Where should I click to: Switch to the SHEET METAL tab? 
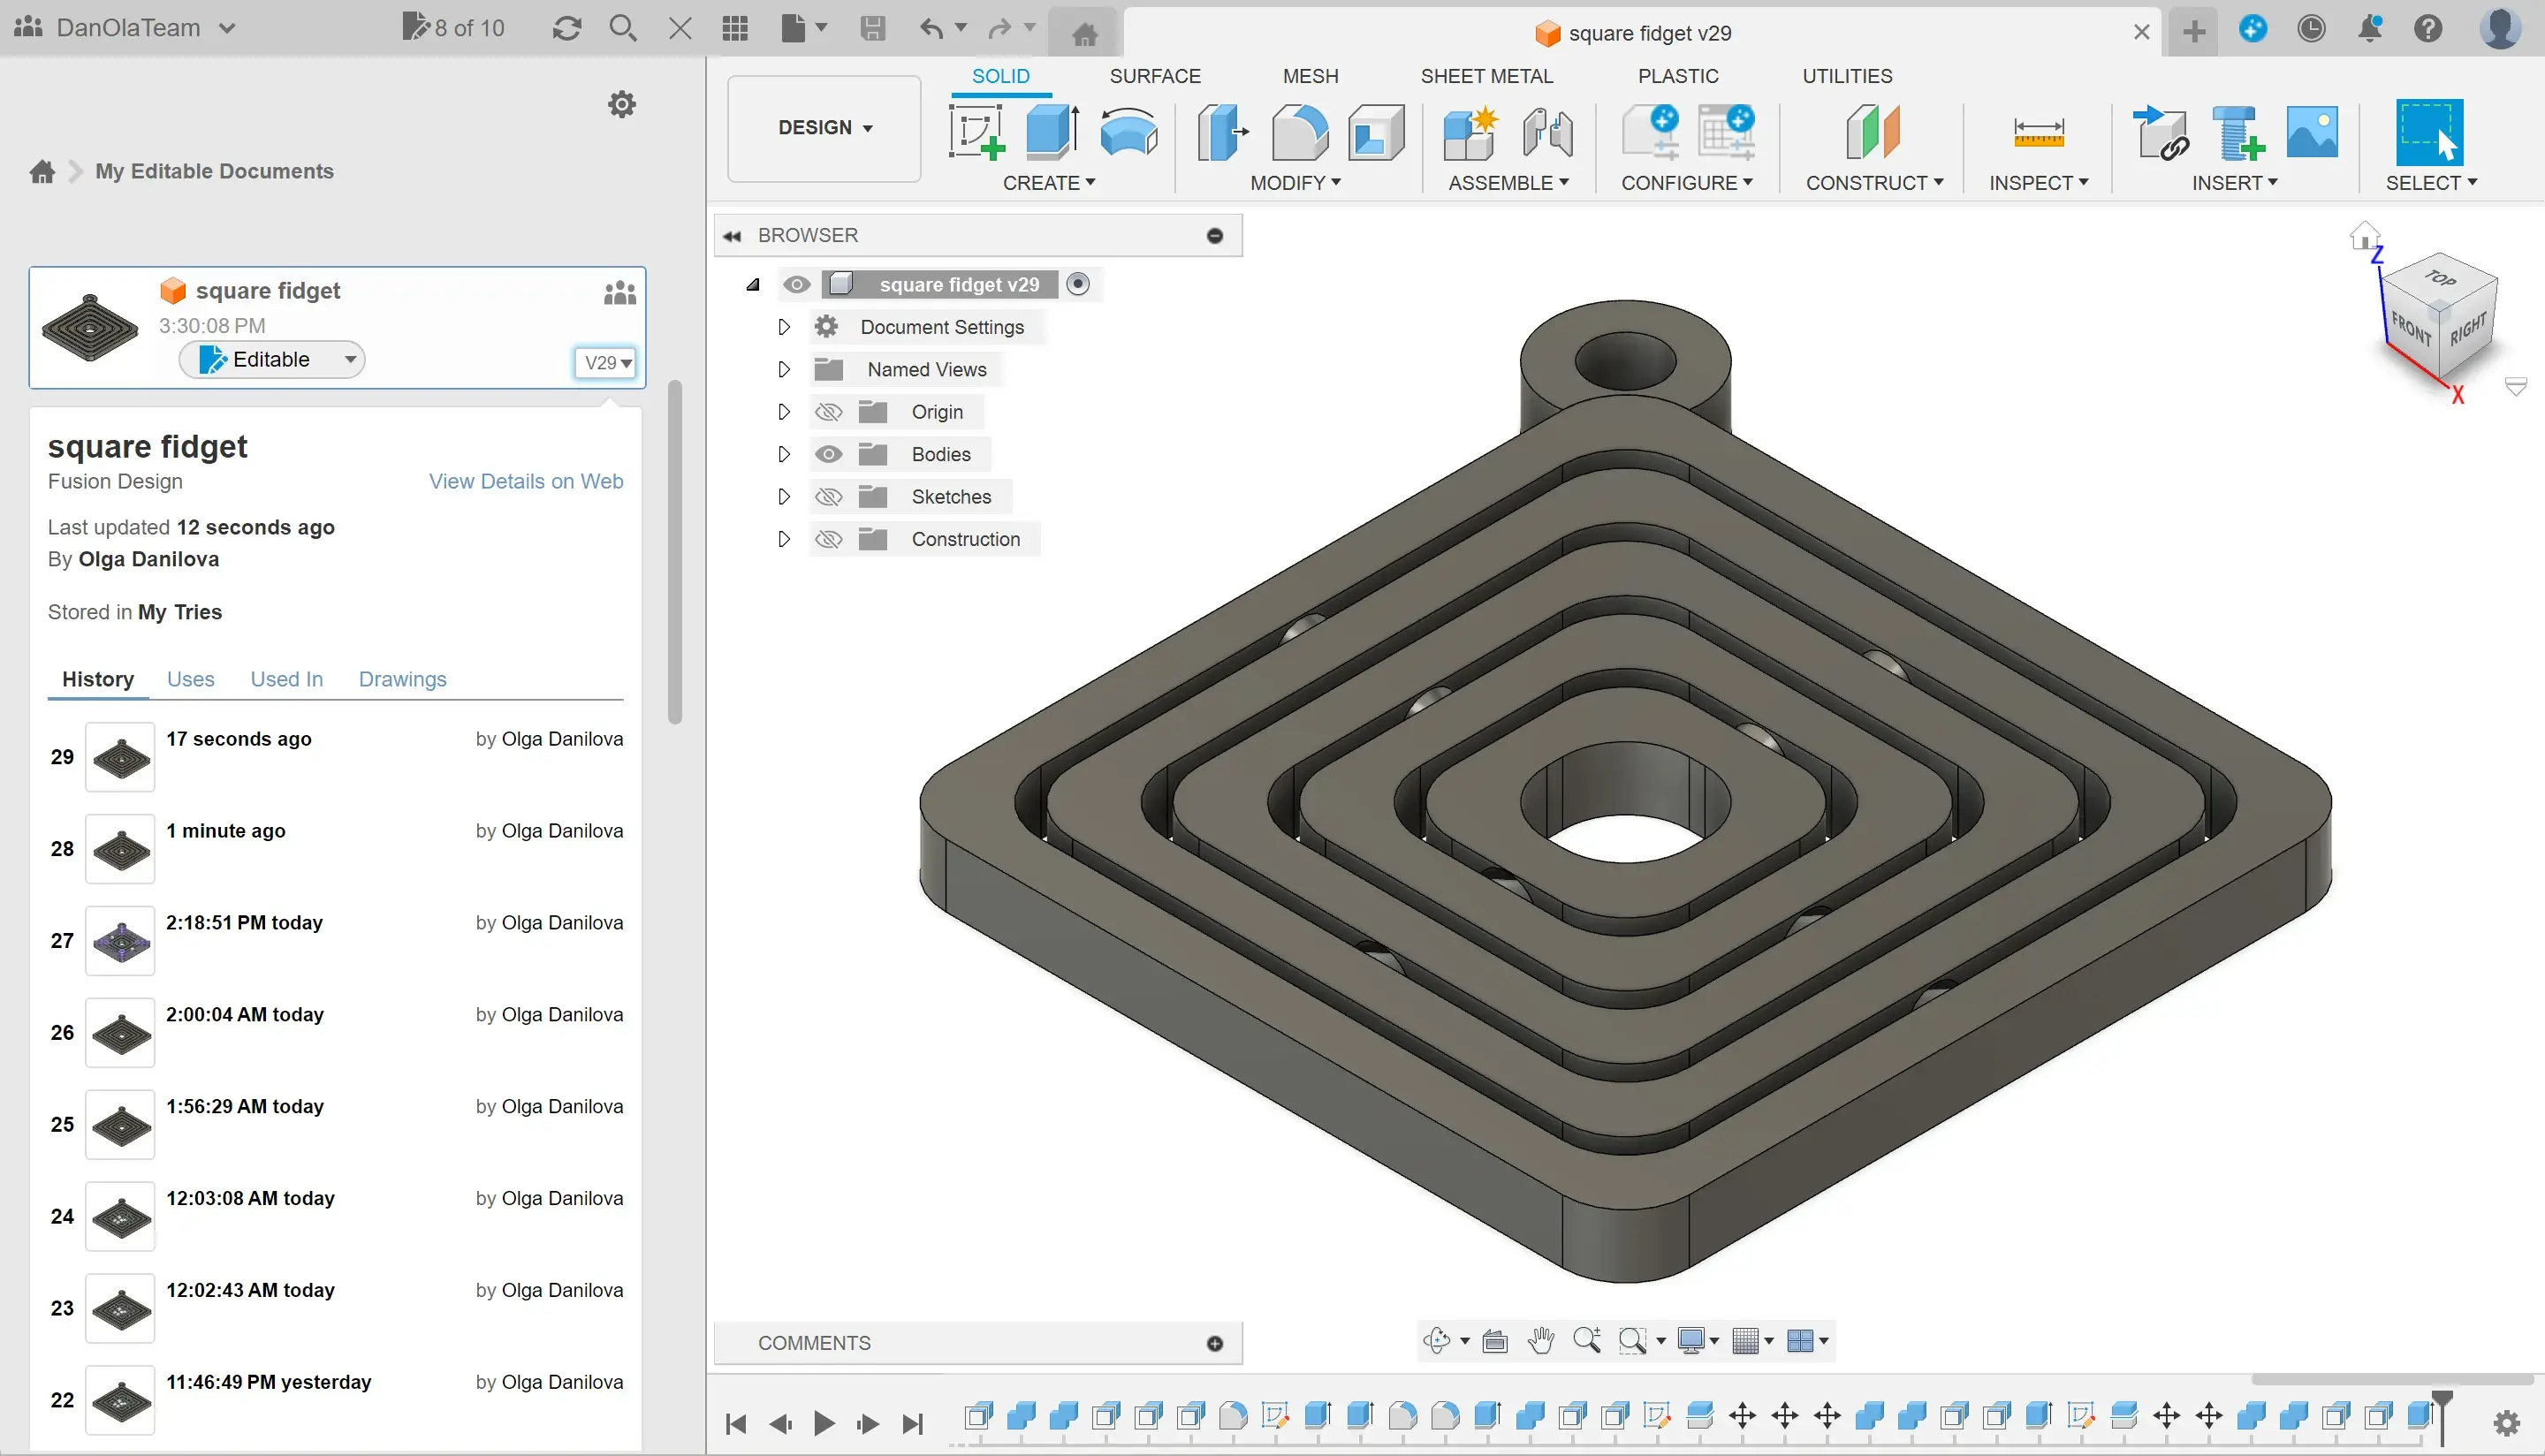(1487, 75)
